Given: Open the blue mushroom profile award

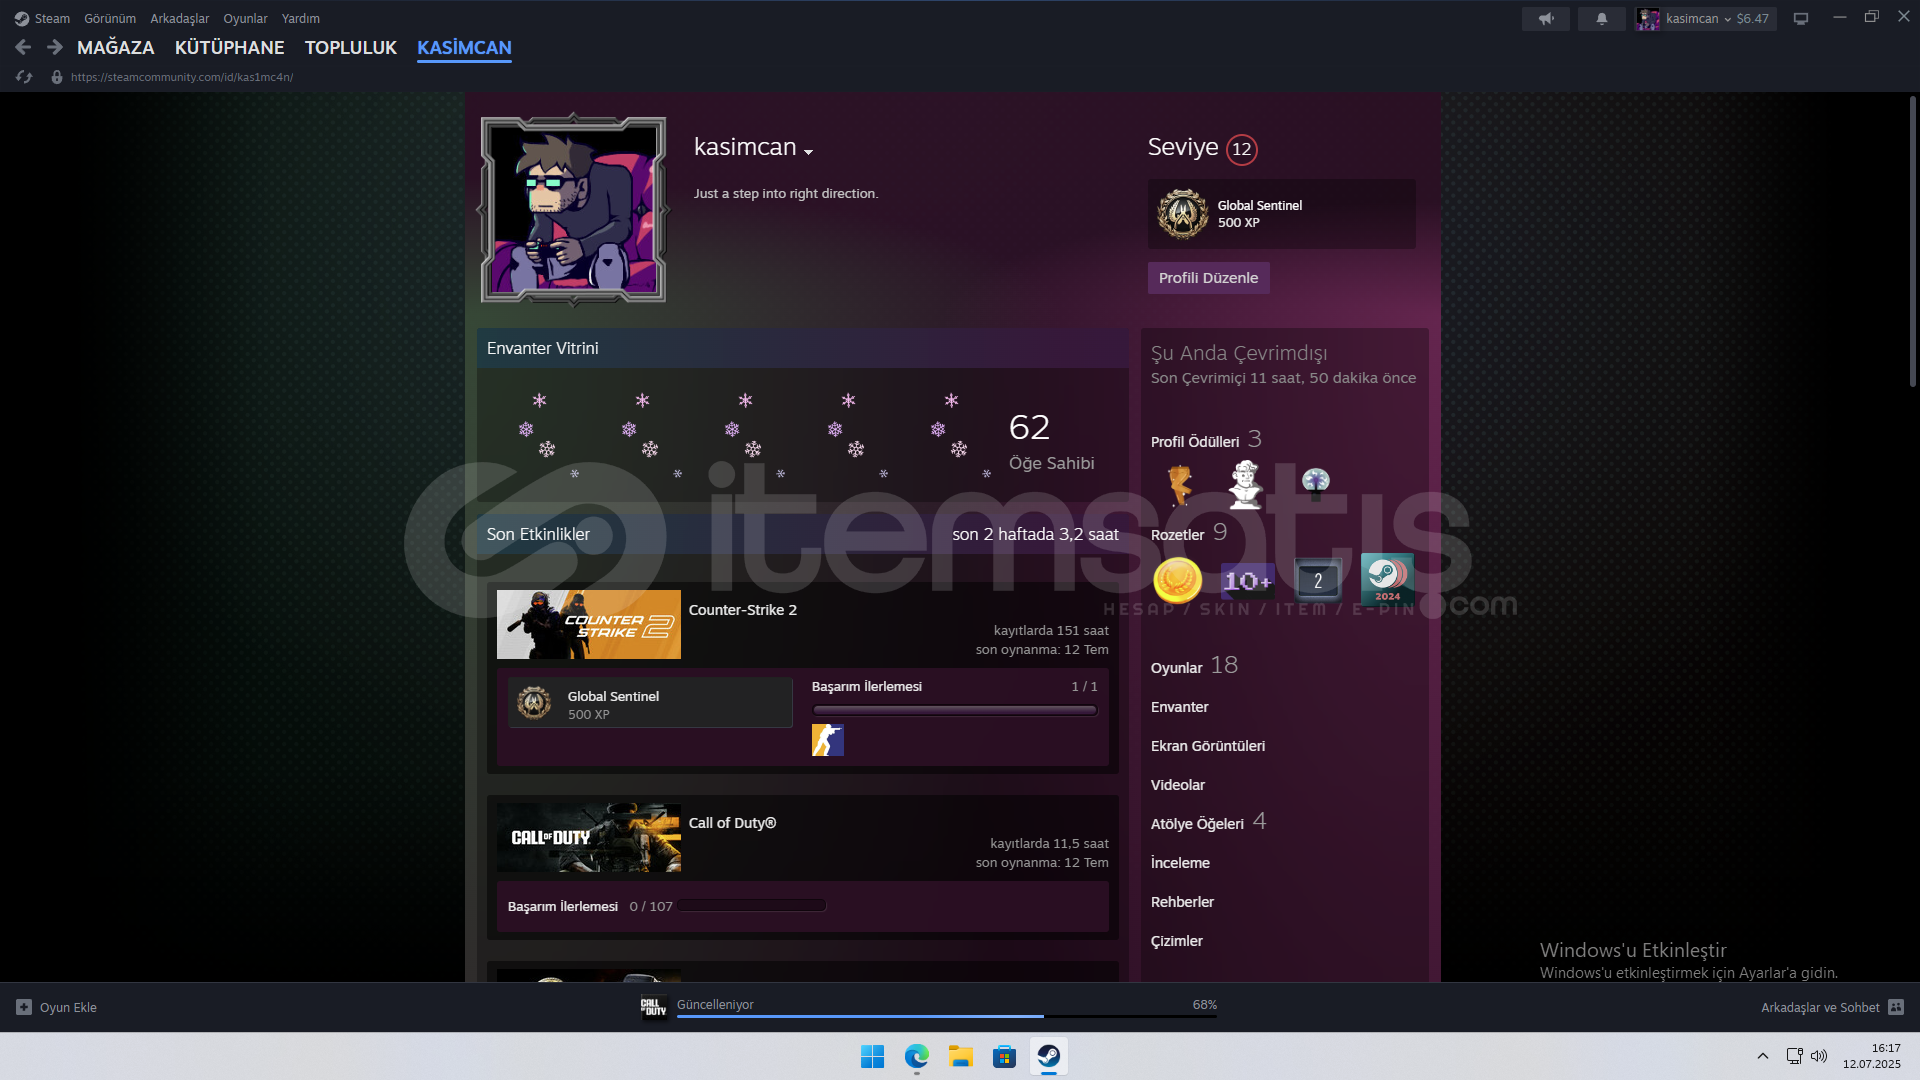Looking at the screenshot, I should [1316, 484].
